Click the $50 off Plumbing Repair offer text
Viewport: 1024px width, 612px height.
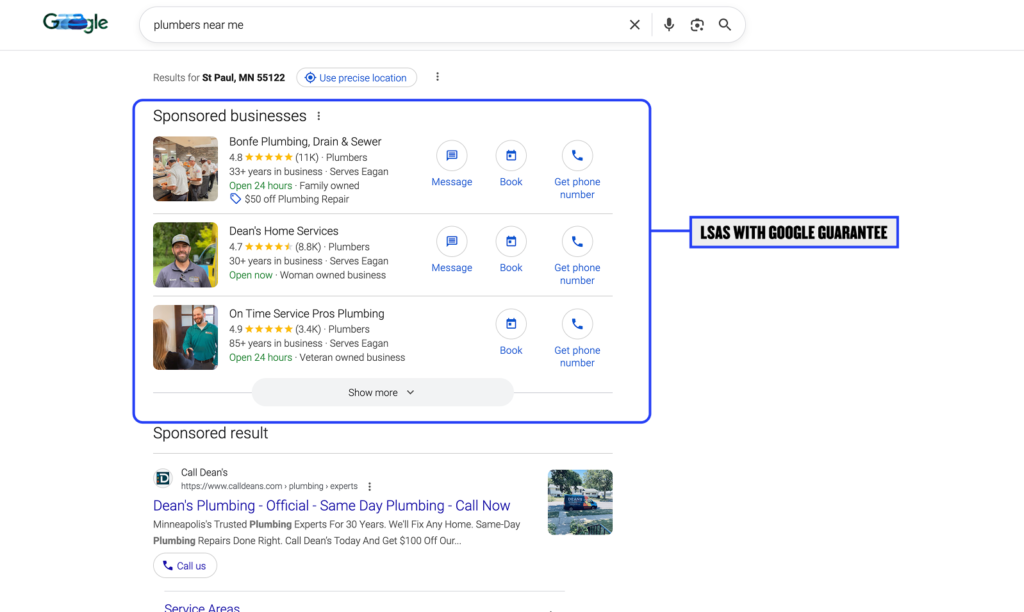pos(296,199)
